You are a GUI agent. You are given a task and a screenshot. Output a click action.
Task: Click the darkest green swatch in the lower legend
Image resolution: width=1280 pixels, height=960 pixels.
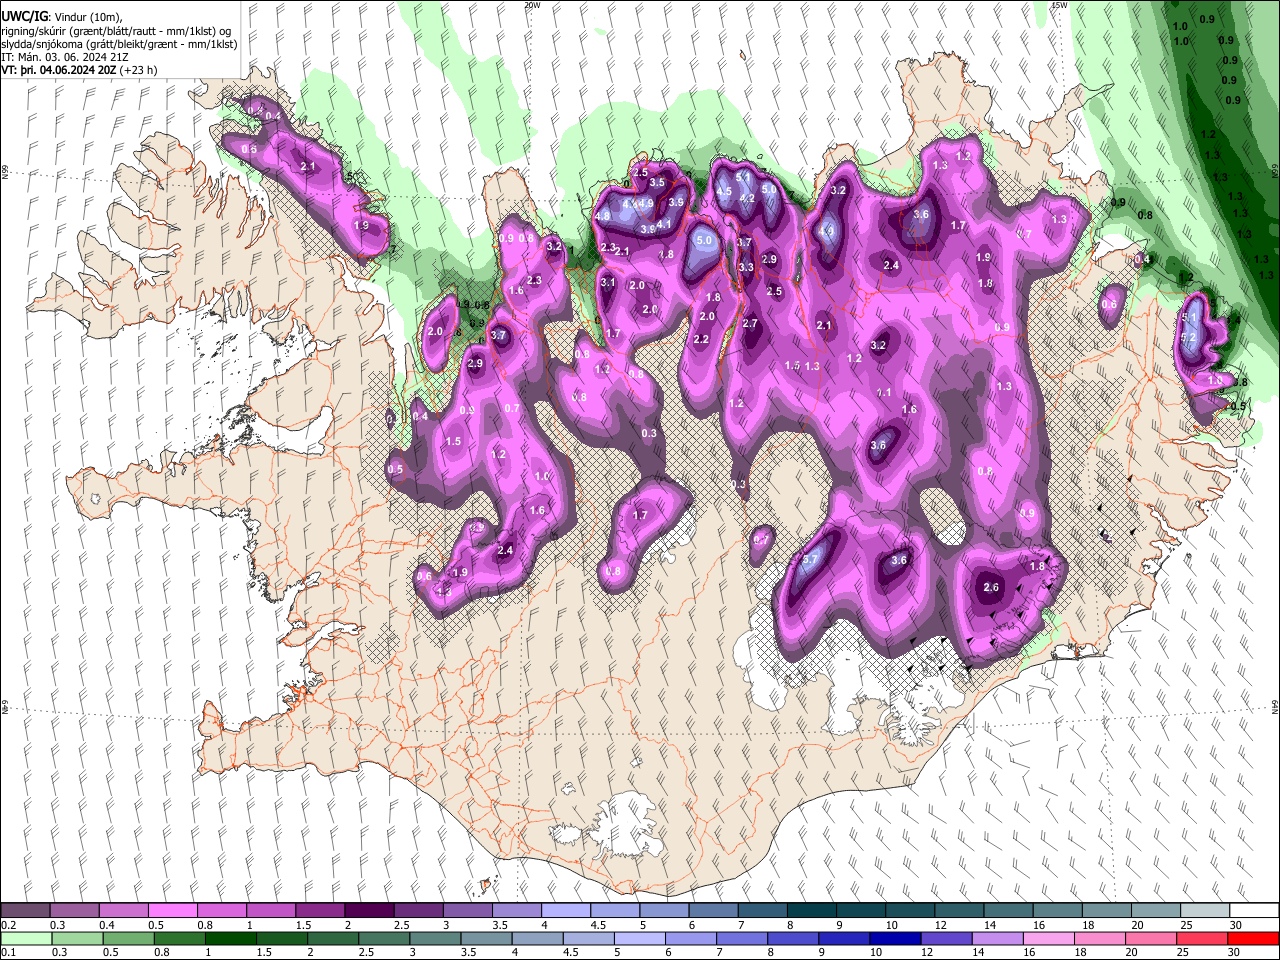[230, 938]
